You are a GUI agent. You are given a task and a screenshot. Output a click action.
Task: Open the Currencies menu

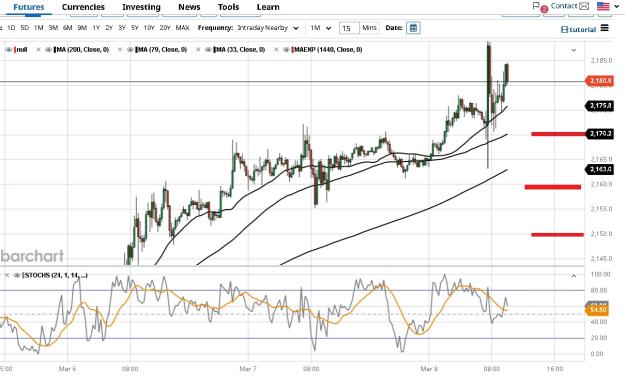pyautogui.click(x=83, y=7)
